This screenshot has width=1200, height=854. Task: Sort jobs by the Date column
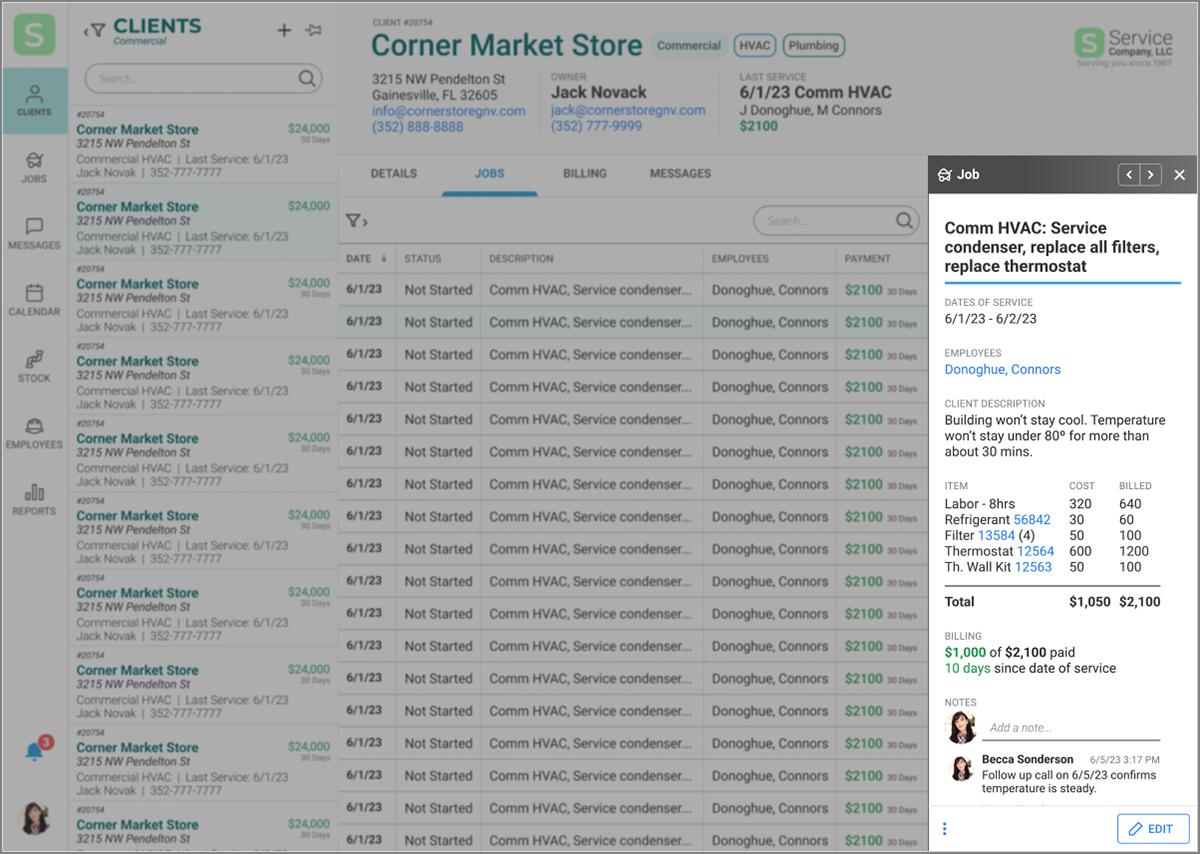(367, 259)
